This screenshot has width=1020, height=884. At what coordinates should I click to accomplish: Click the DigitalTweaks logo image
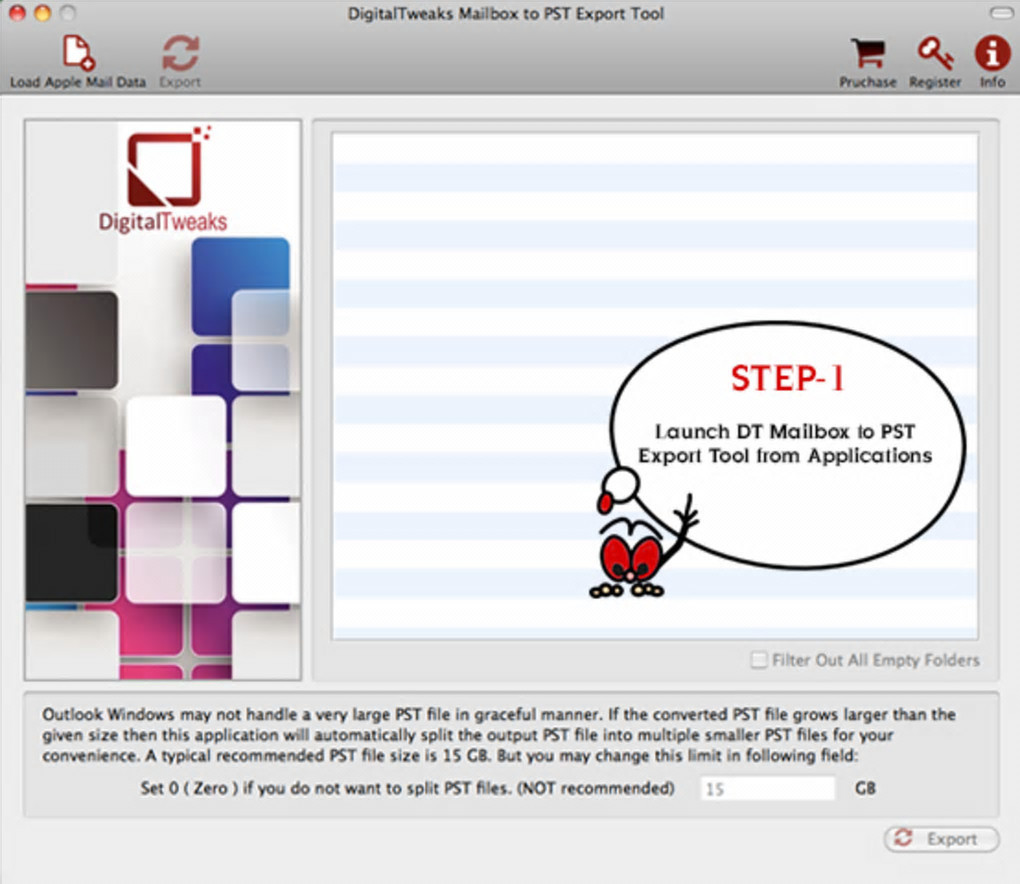click(x=163, y=179)
